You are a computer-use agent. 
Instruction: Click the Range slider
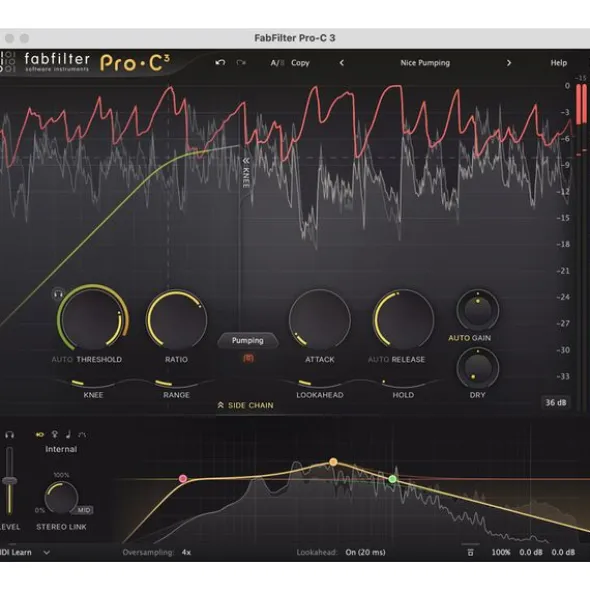[176, 383]
